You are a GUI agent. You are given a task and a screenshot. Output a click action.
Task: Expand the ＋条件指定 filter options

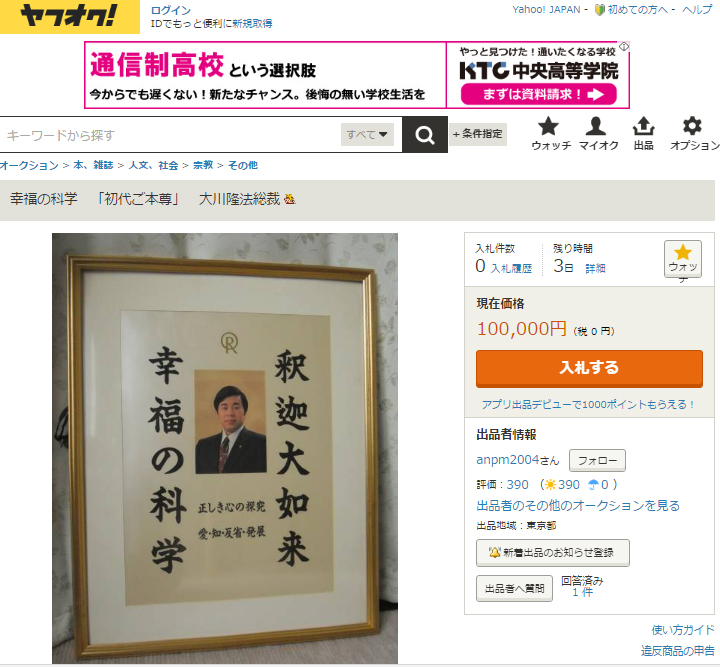[478, 134]
